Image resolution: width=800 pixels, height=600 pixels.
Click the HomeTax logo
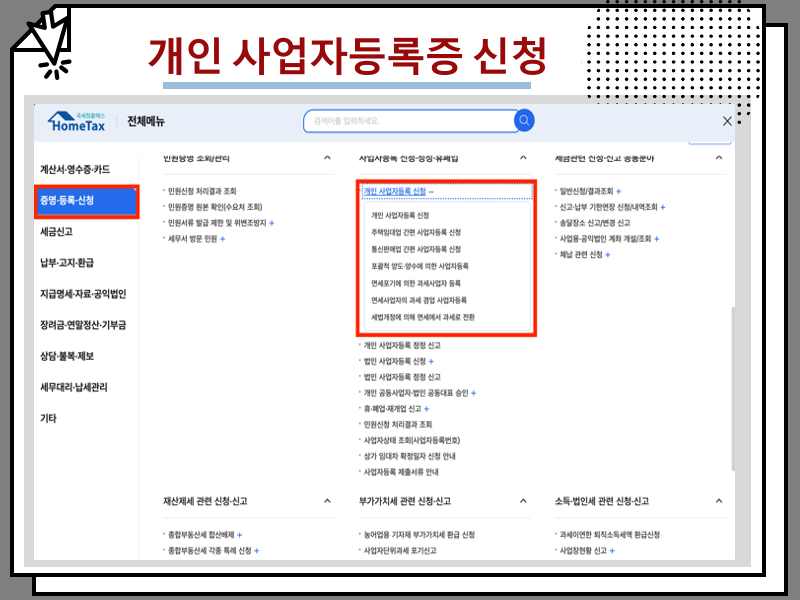[77, 122]
